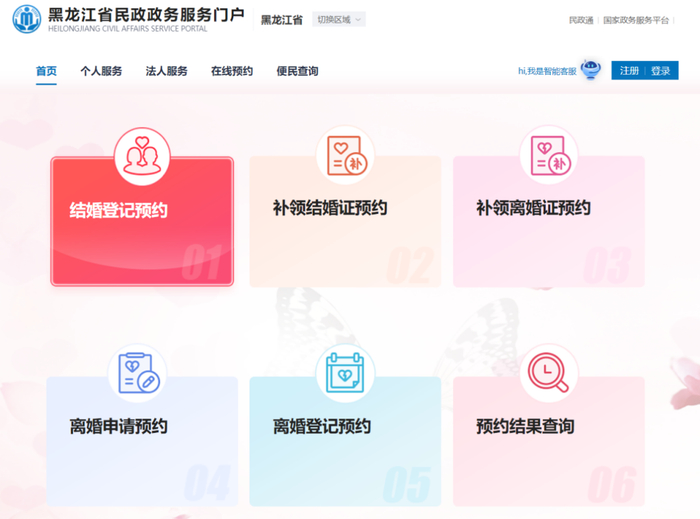This screenshot has height=519, width=700.
Task: Open the 便民查询 menu
Action: click(x=297, y=71)
